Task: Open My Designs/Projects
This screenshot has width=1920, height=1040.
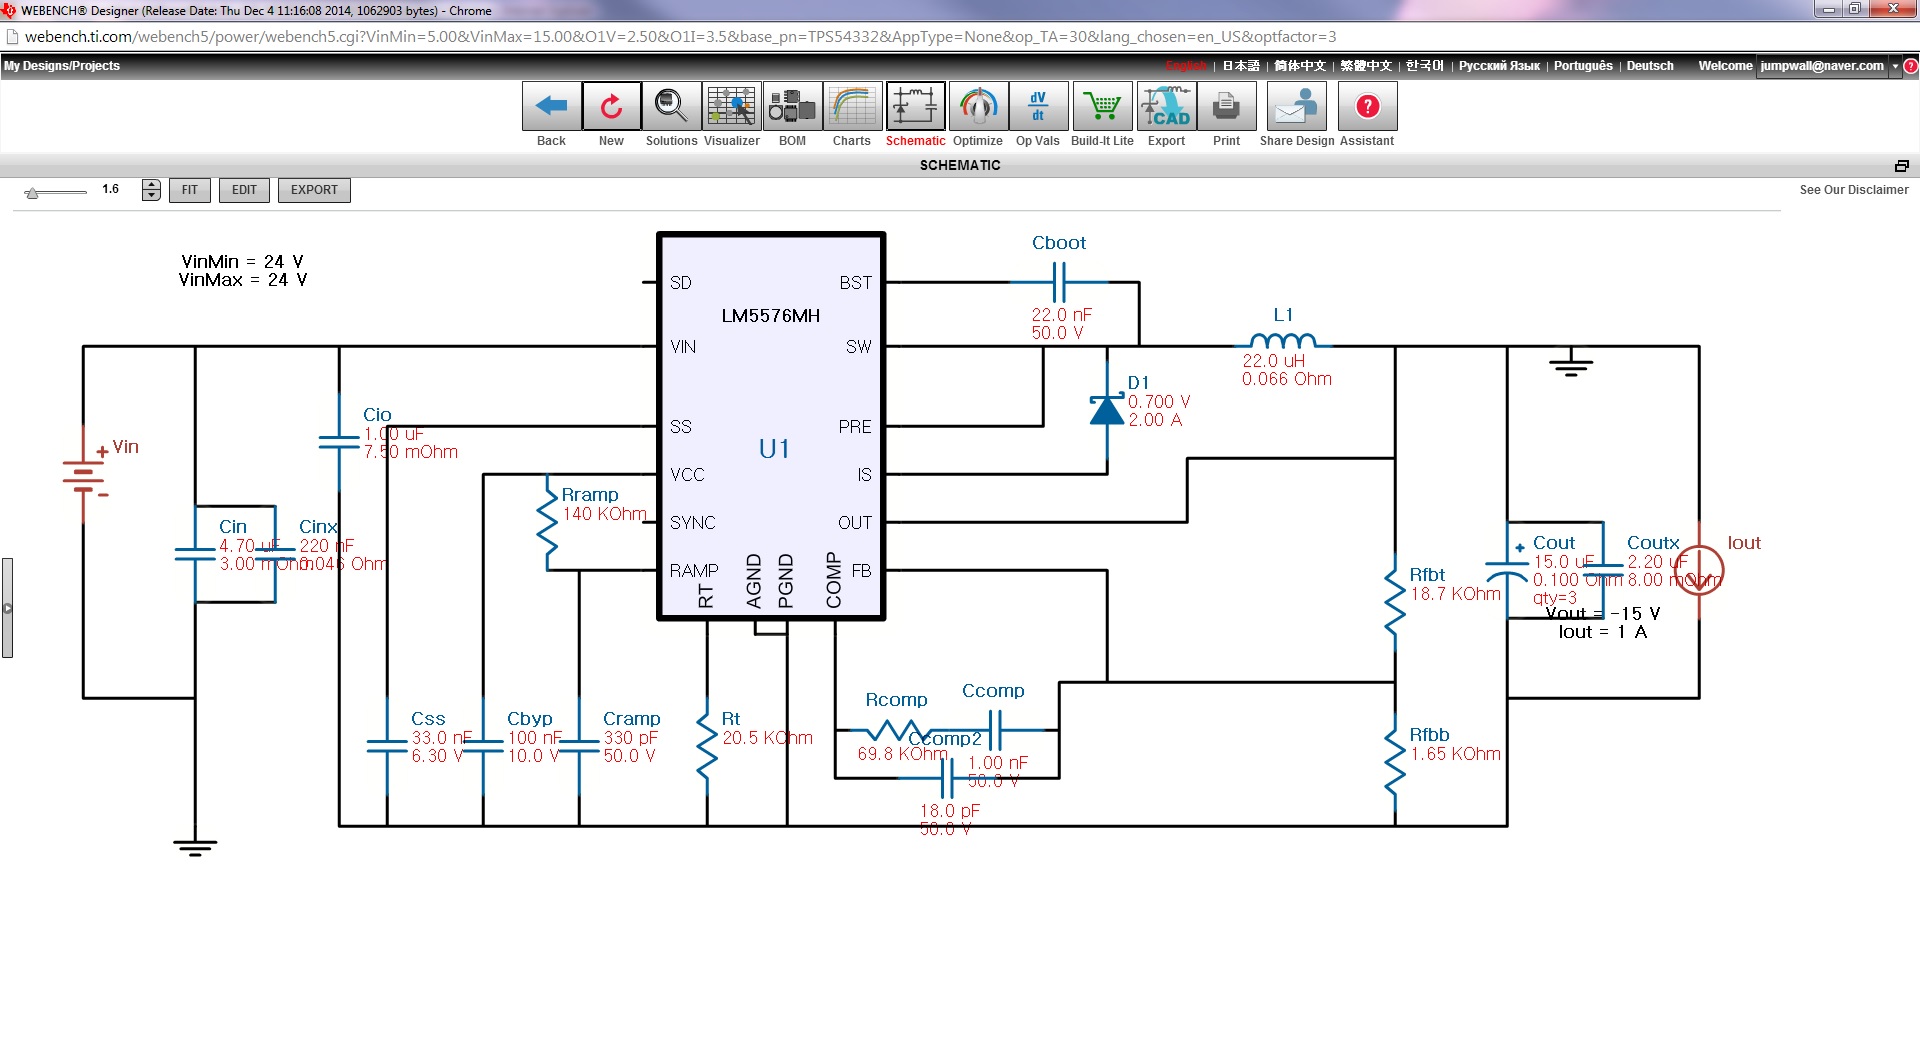Action: pyautogui.click(x=62, y=66)
